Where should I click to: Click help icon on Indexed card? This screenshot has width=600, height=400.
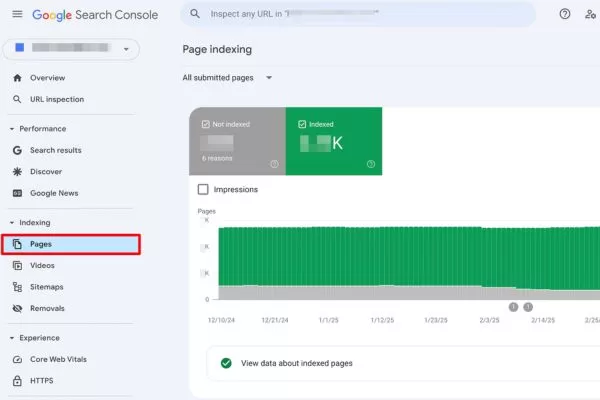[371, 164]
